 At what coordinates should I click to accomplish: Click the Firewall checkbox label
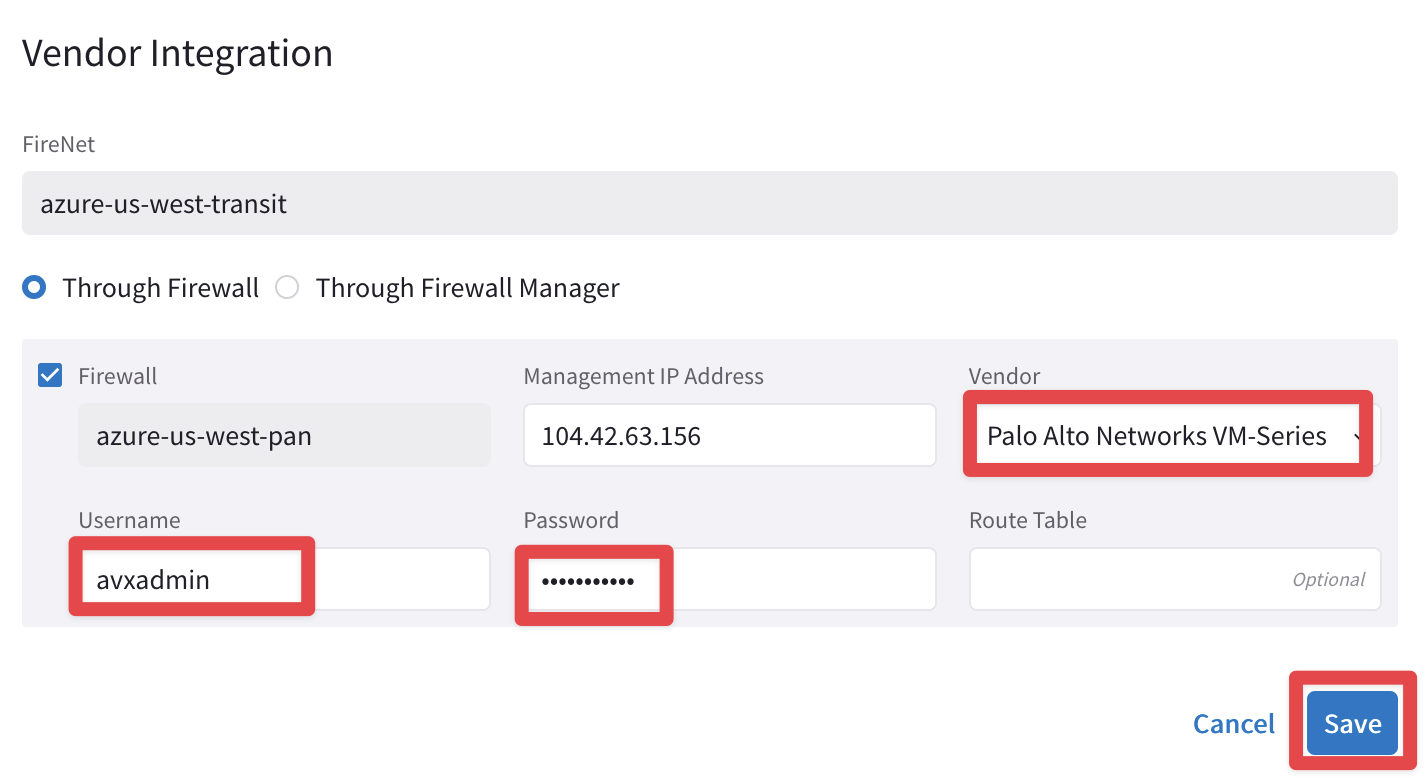(117, 376)
